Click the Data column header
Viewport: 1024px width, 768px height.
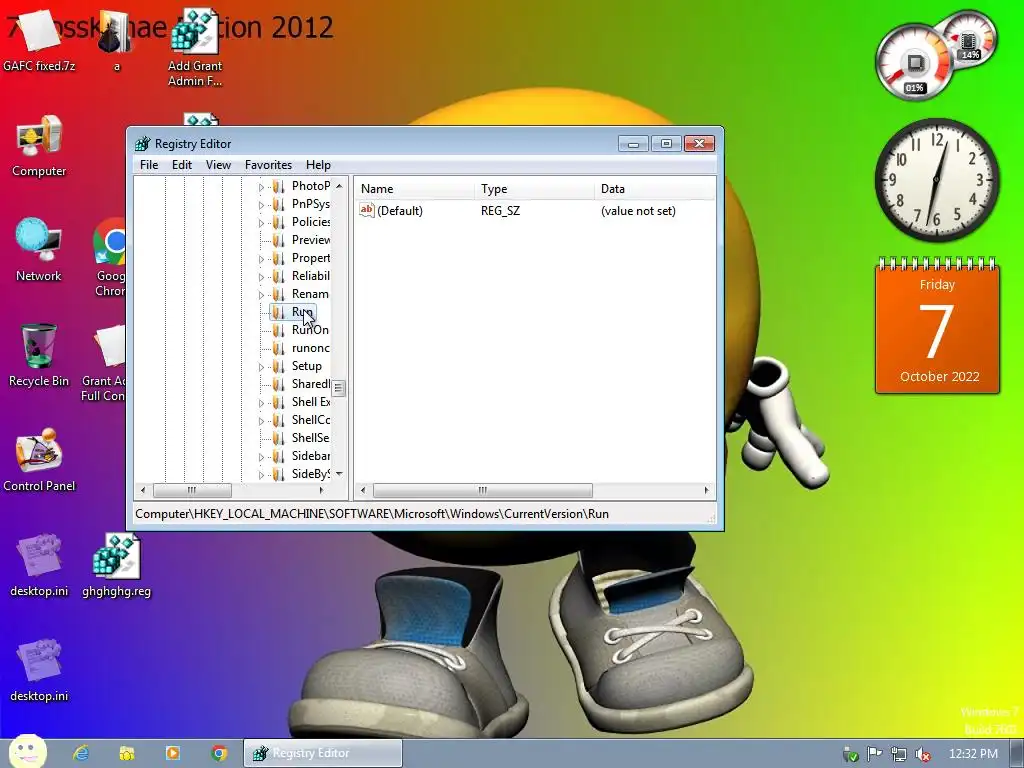click(655, 189)
